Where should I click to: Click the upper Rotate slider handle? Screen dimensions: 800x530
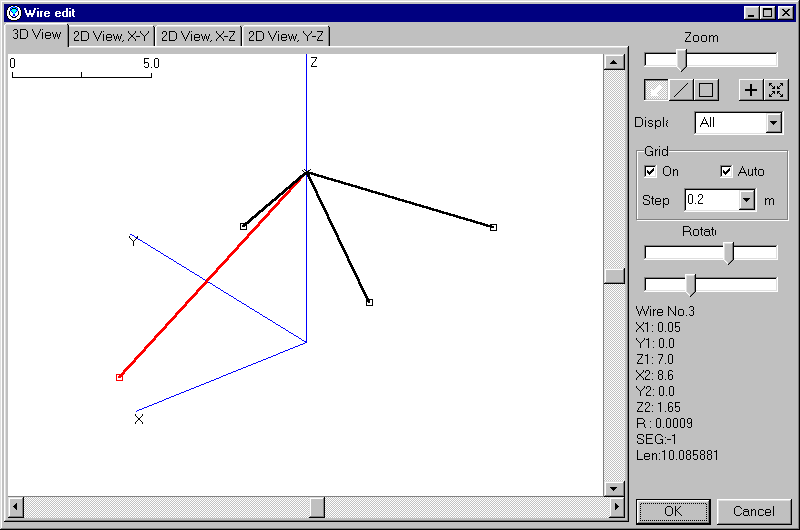click(729, 252)
